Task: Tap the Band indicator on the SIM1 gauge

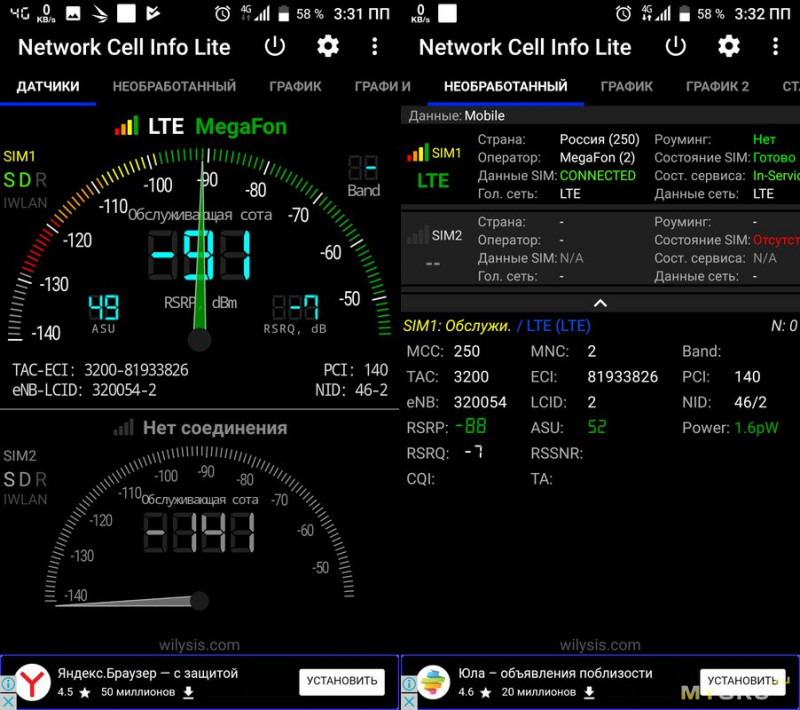Action: click(363, 175)
